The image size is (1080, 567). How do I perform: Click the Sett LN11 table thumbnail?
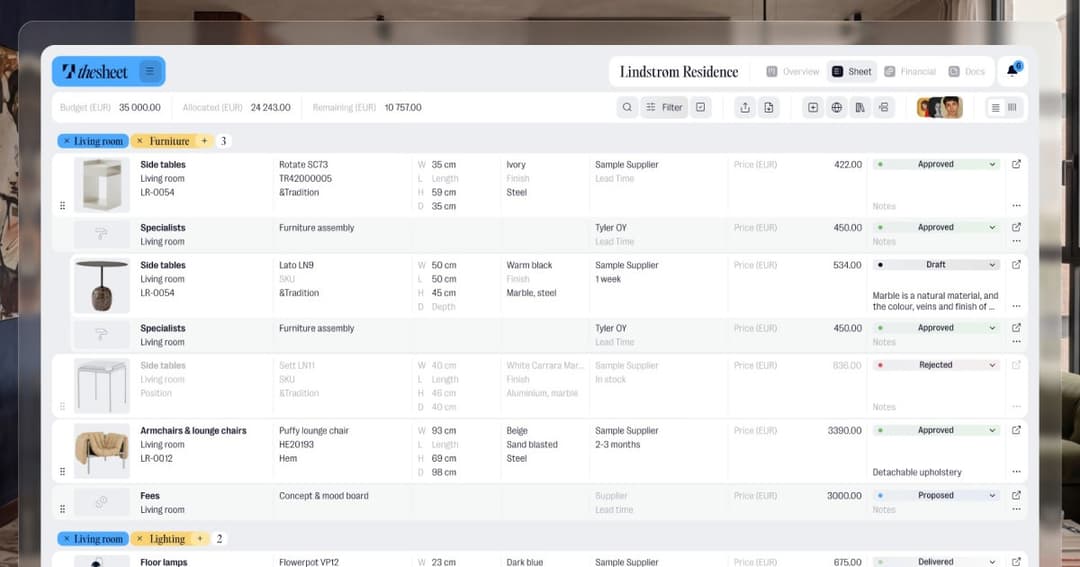(101, 386)
